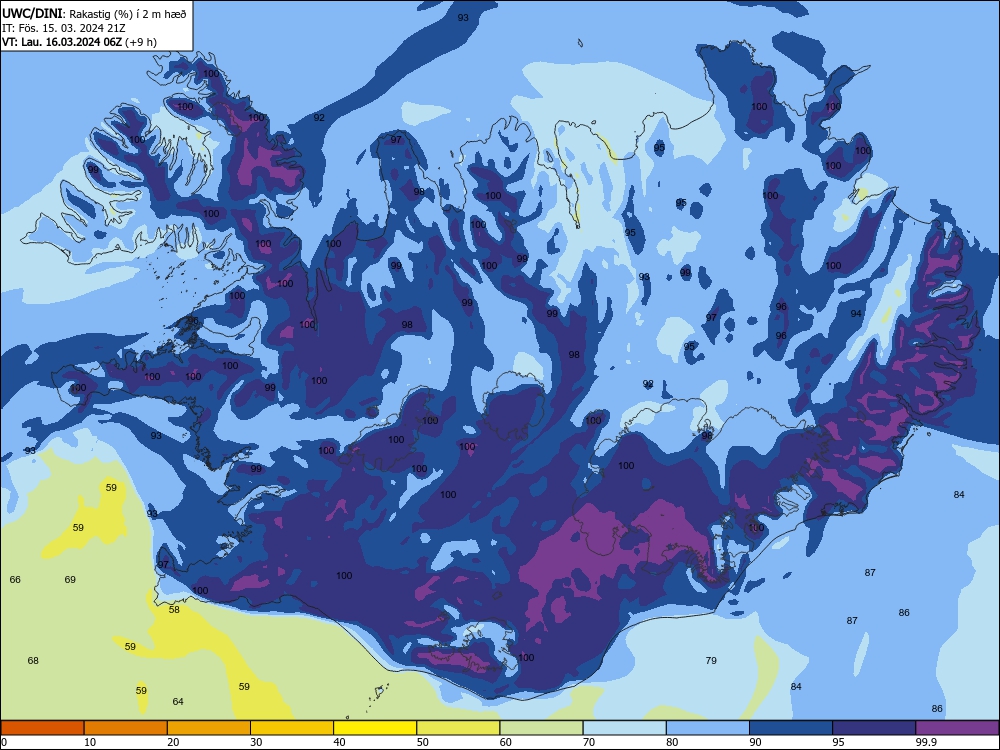Click the '99.9' legend scale label
The height and width of the screenshot is (750, 1000).
[926, 742]
